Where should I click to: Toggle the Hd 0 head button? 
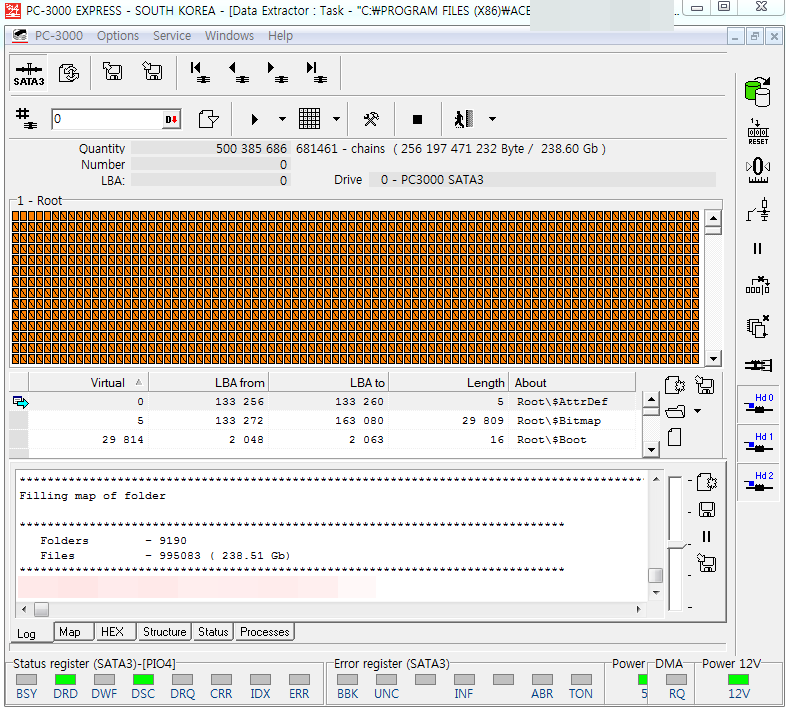(x=758, y=403)
